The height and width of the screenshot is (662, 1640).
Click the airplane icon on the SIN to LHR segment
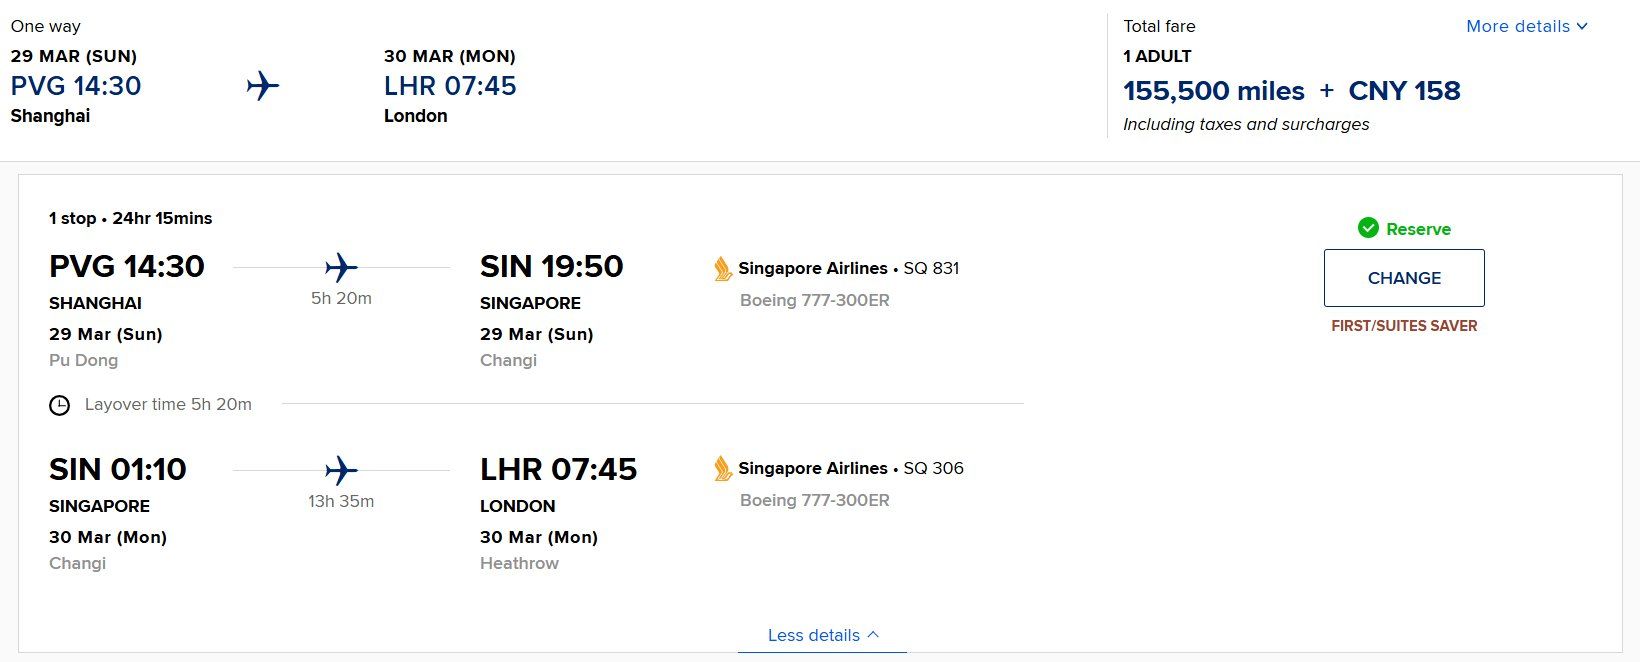(x=341, y=470)
